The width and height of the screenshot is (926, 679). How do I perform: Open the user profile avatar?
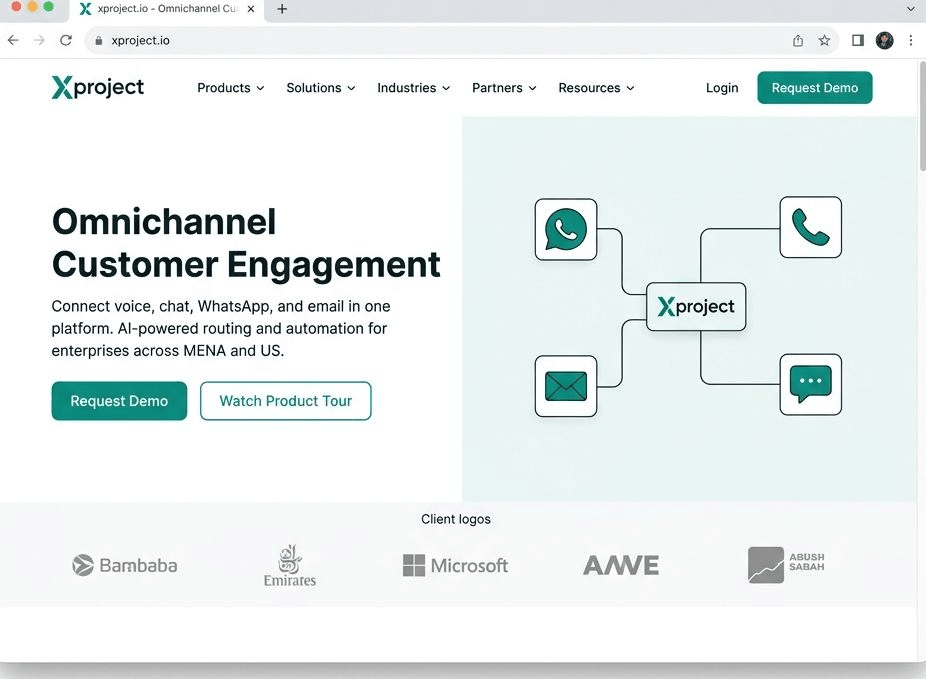pyautogui.click(x=884, y=40)
